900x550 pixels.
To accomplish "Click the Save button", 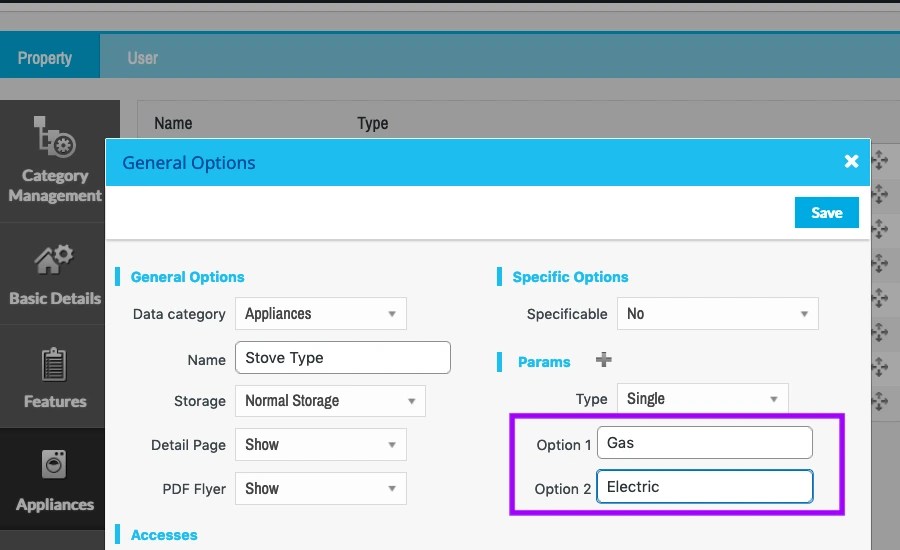I will (x=826, y=212).
